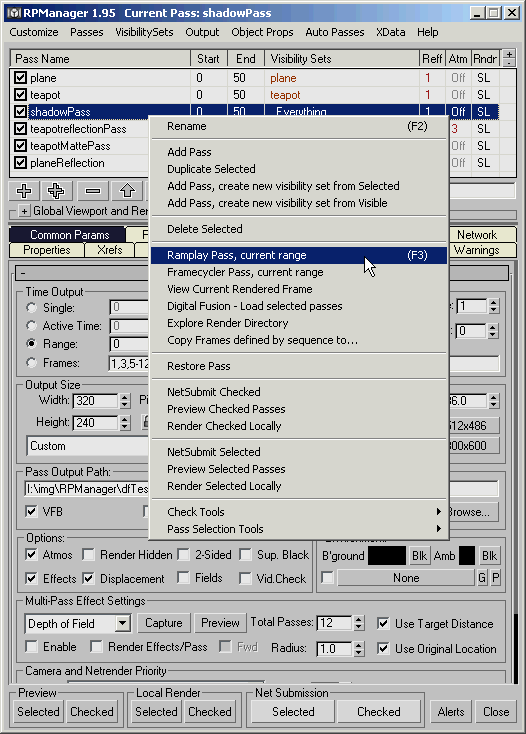Click the B'ground black color swatch

pyautogui.click(x=387, y=556)
